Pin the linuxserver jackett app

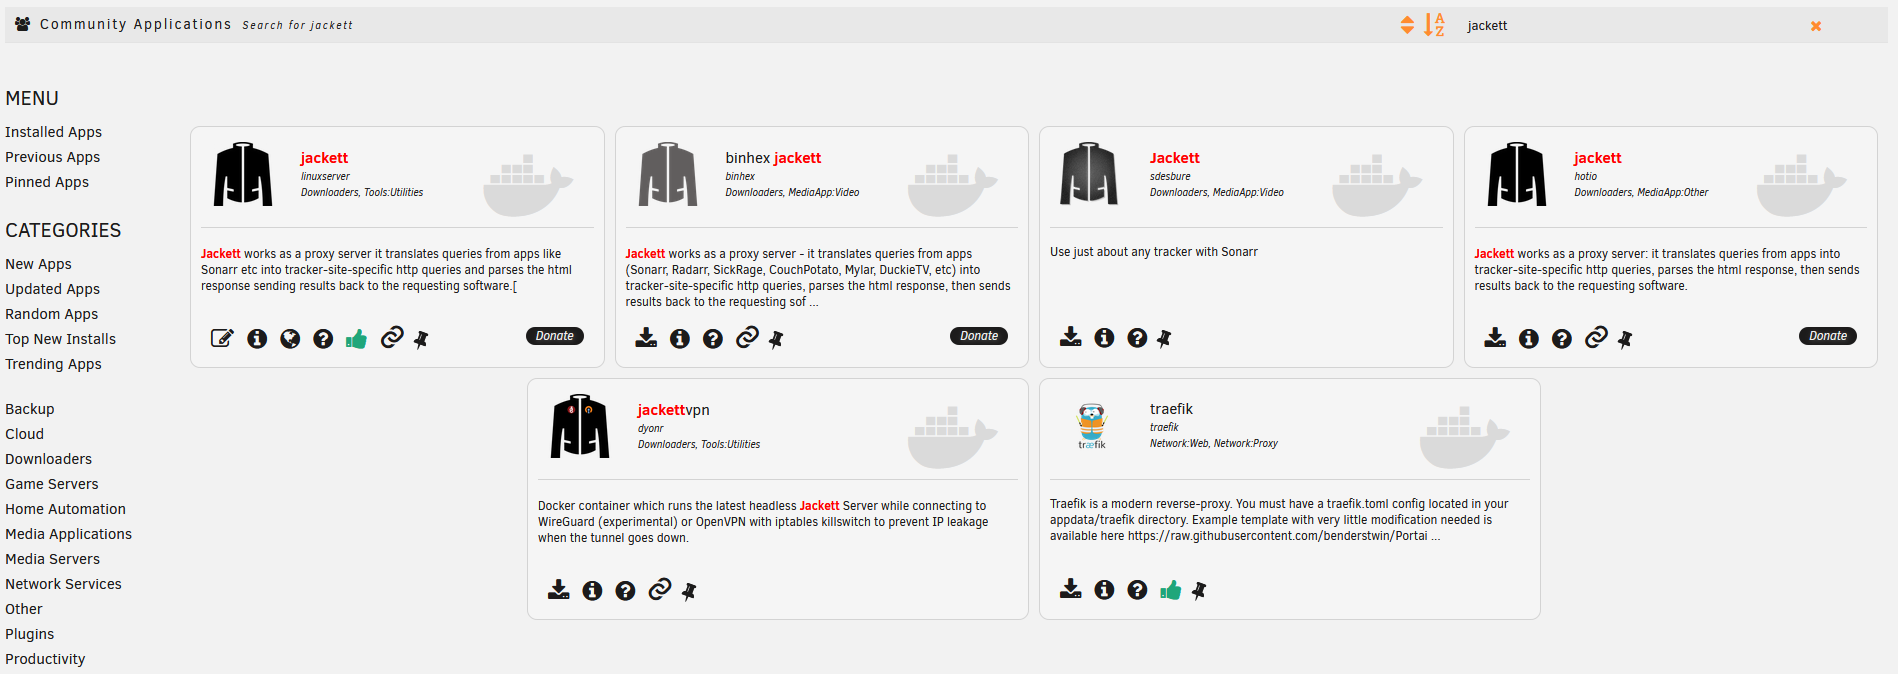421,340
